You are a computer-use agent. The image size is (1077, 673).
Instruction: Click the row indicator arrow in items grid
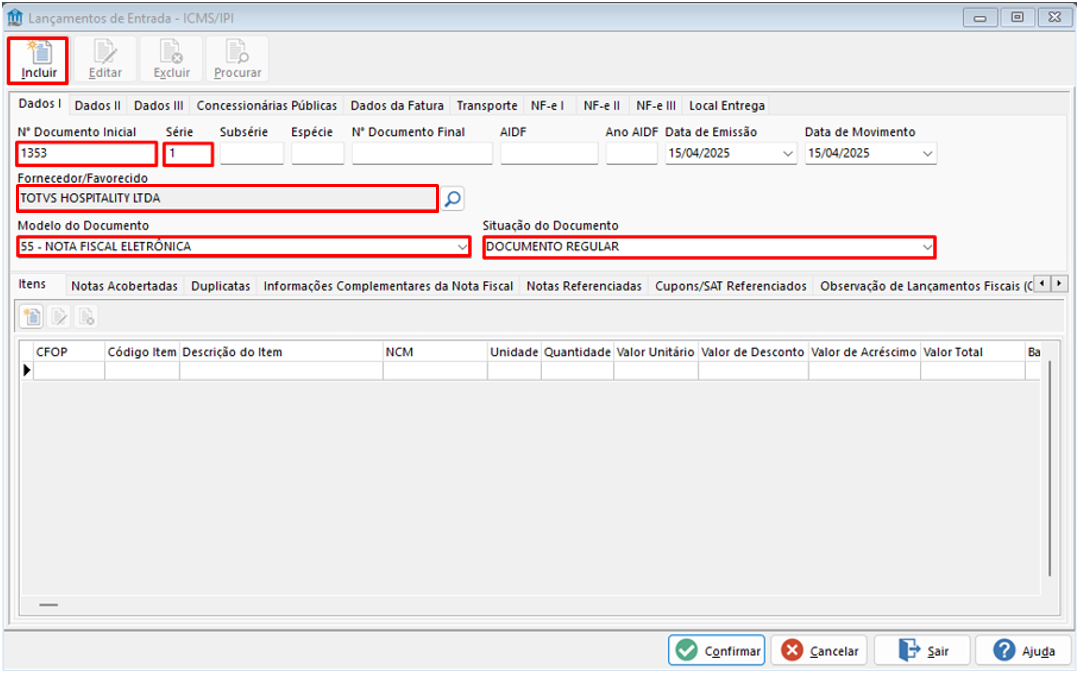click(27, 370)
